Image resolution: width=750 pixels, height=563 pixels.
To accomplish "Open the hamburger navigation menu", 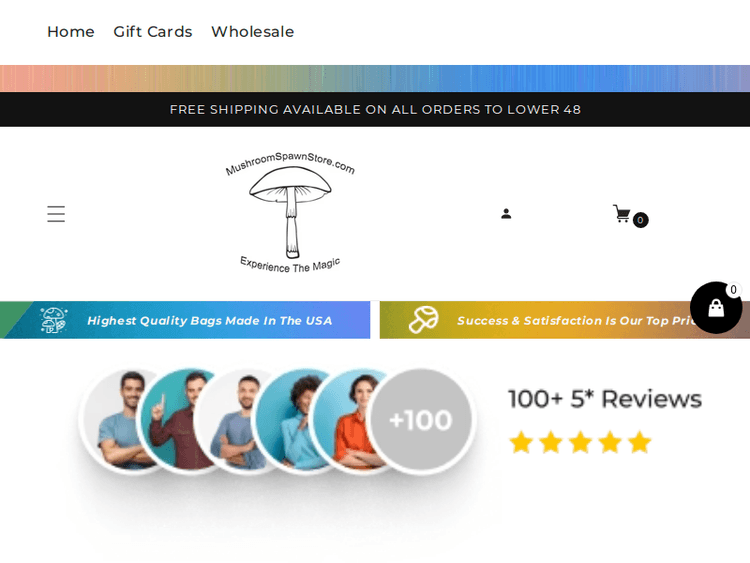I will tap(56, 214).
